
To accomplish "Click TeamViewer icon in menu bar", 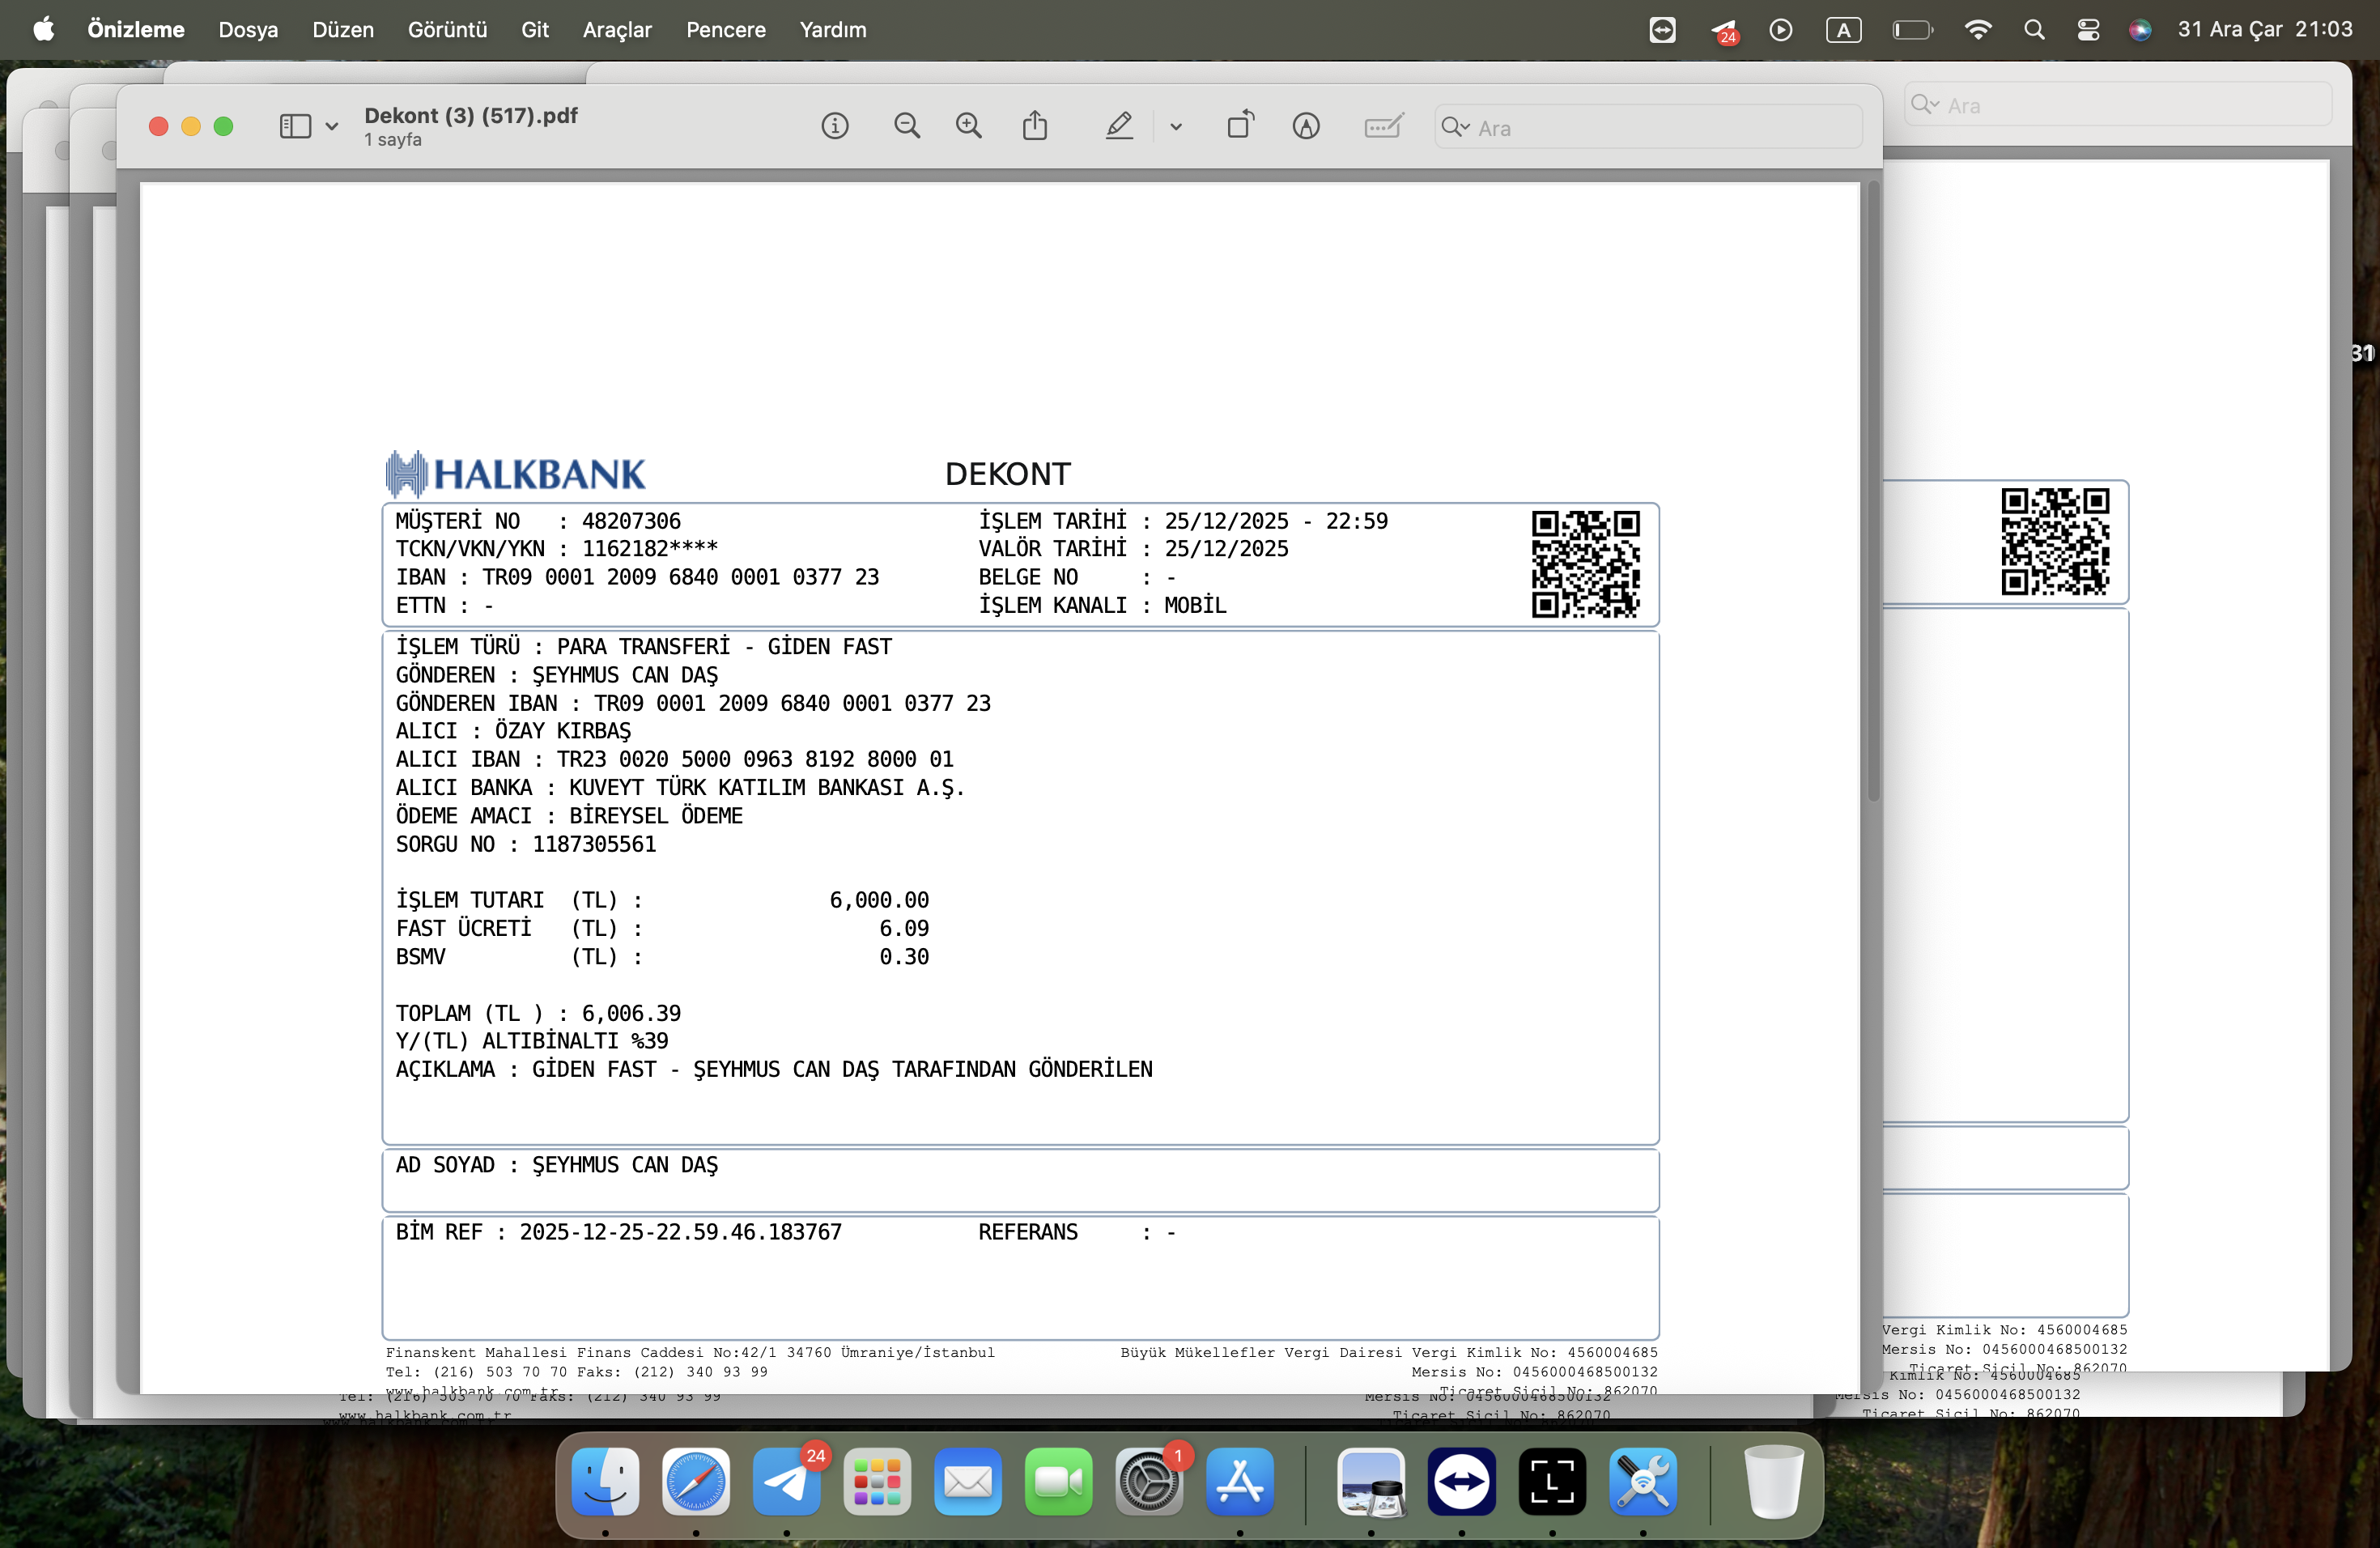I will (1662, 30).
